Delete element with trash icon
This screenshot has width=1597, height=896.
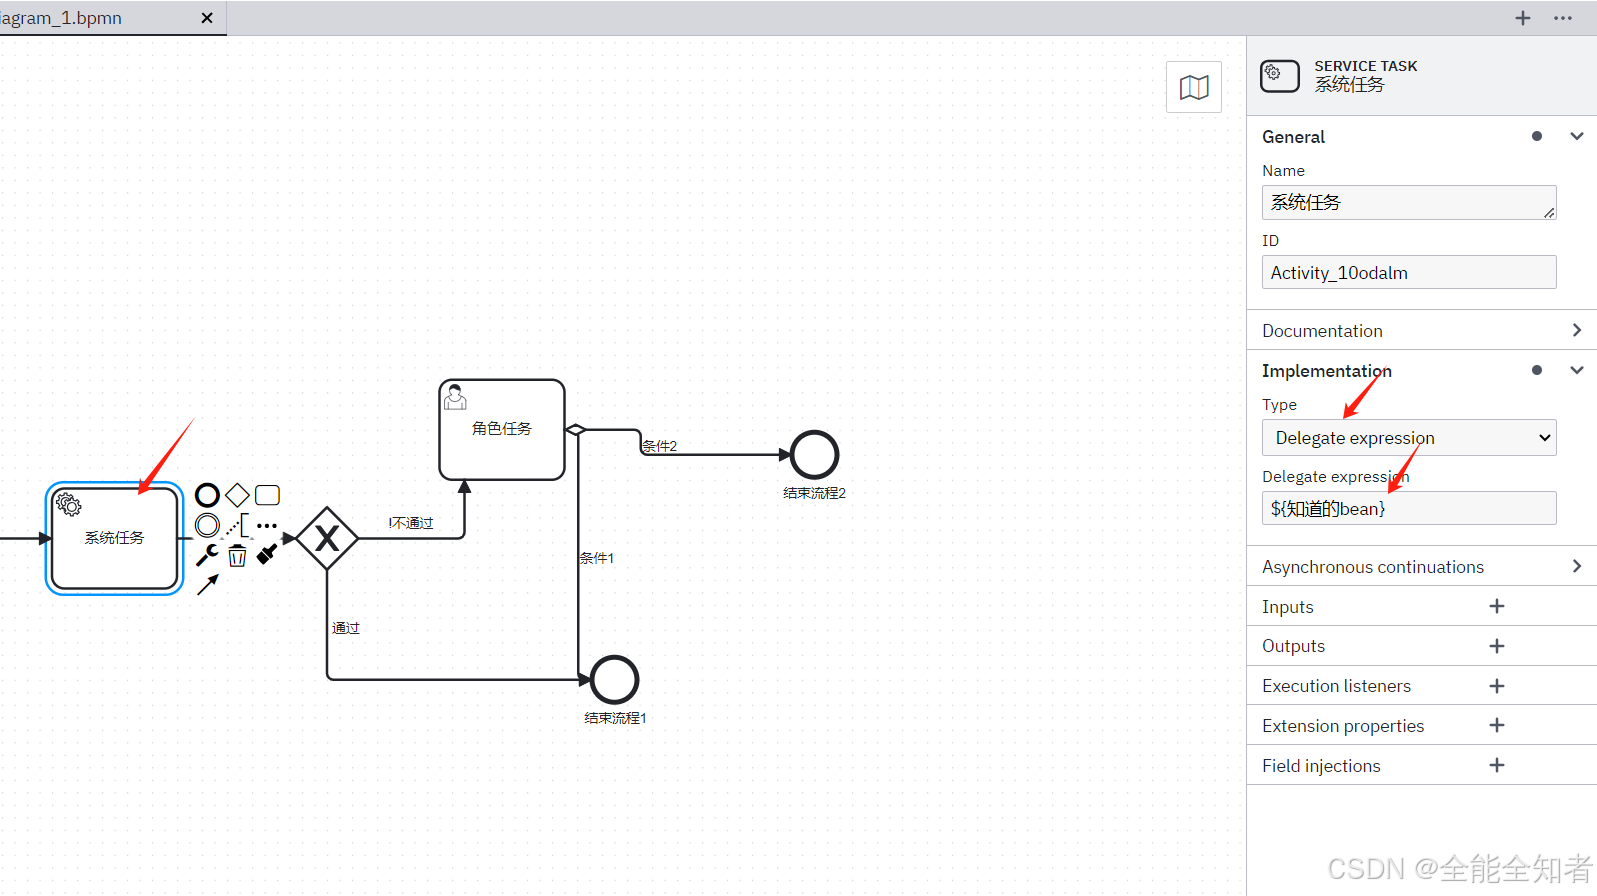237,556
